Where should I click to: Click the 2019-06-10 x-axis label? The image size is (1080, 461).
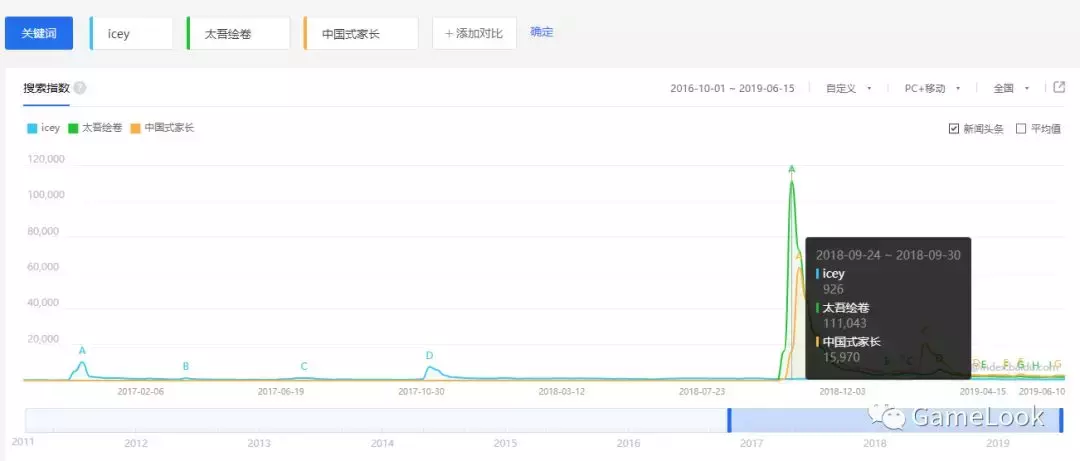click(x=1042, y=391)
